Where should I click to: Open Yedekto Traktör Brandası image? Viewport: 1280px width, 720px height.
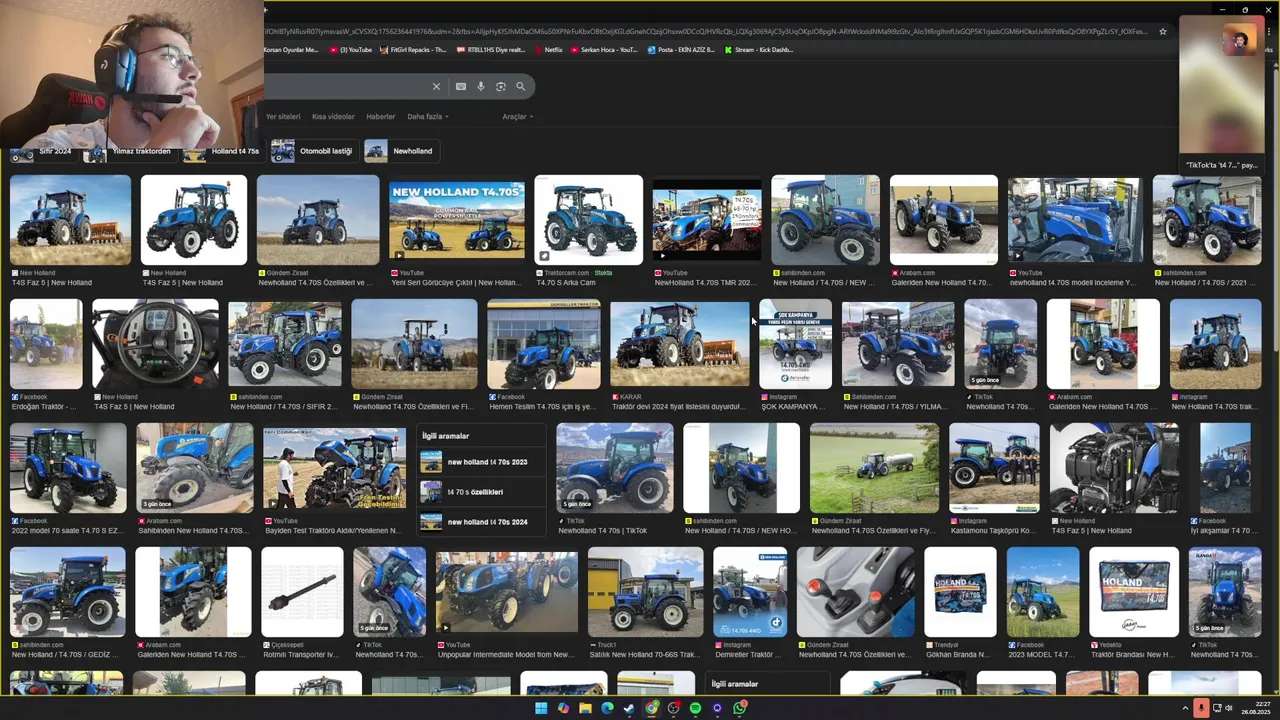point(1134,592)
